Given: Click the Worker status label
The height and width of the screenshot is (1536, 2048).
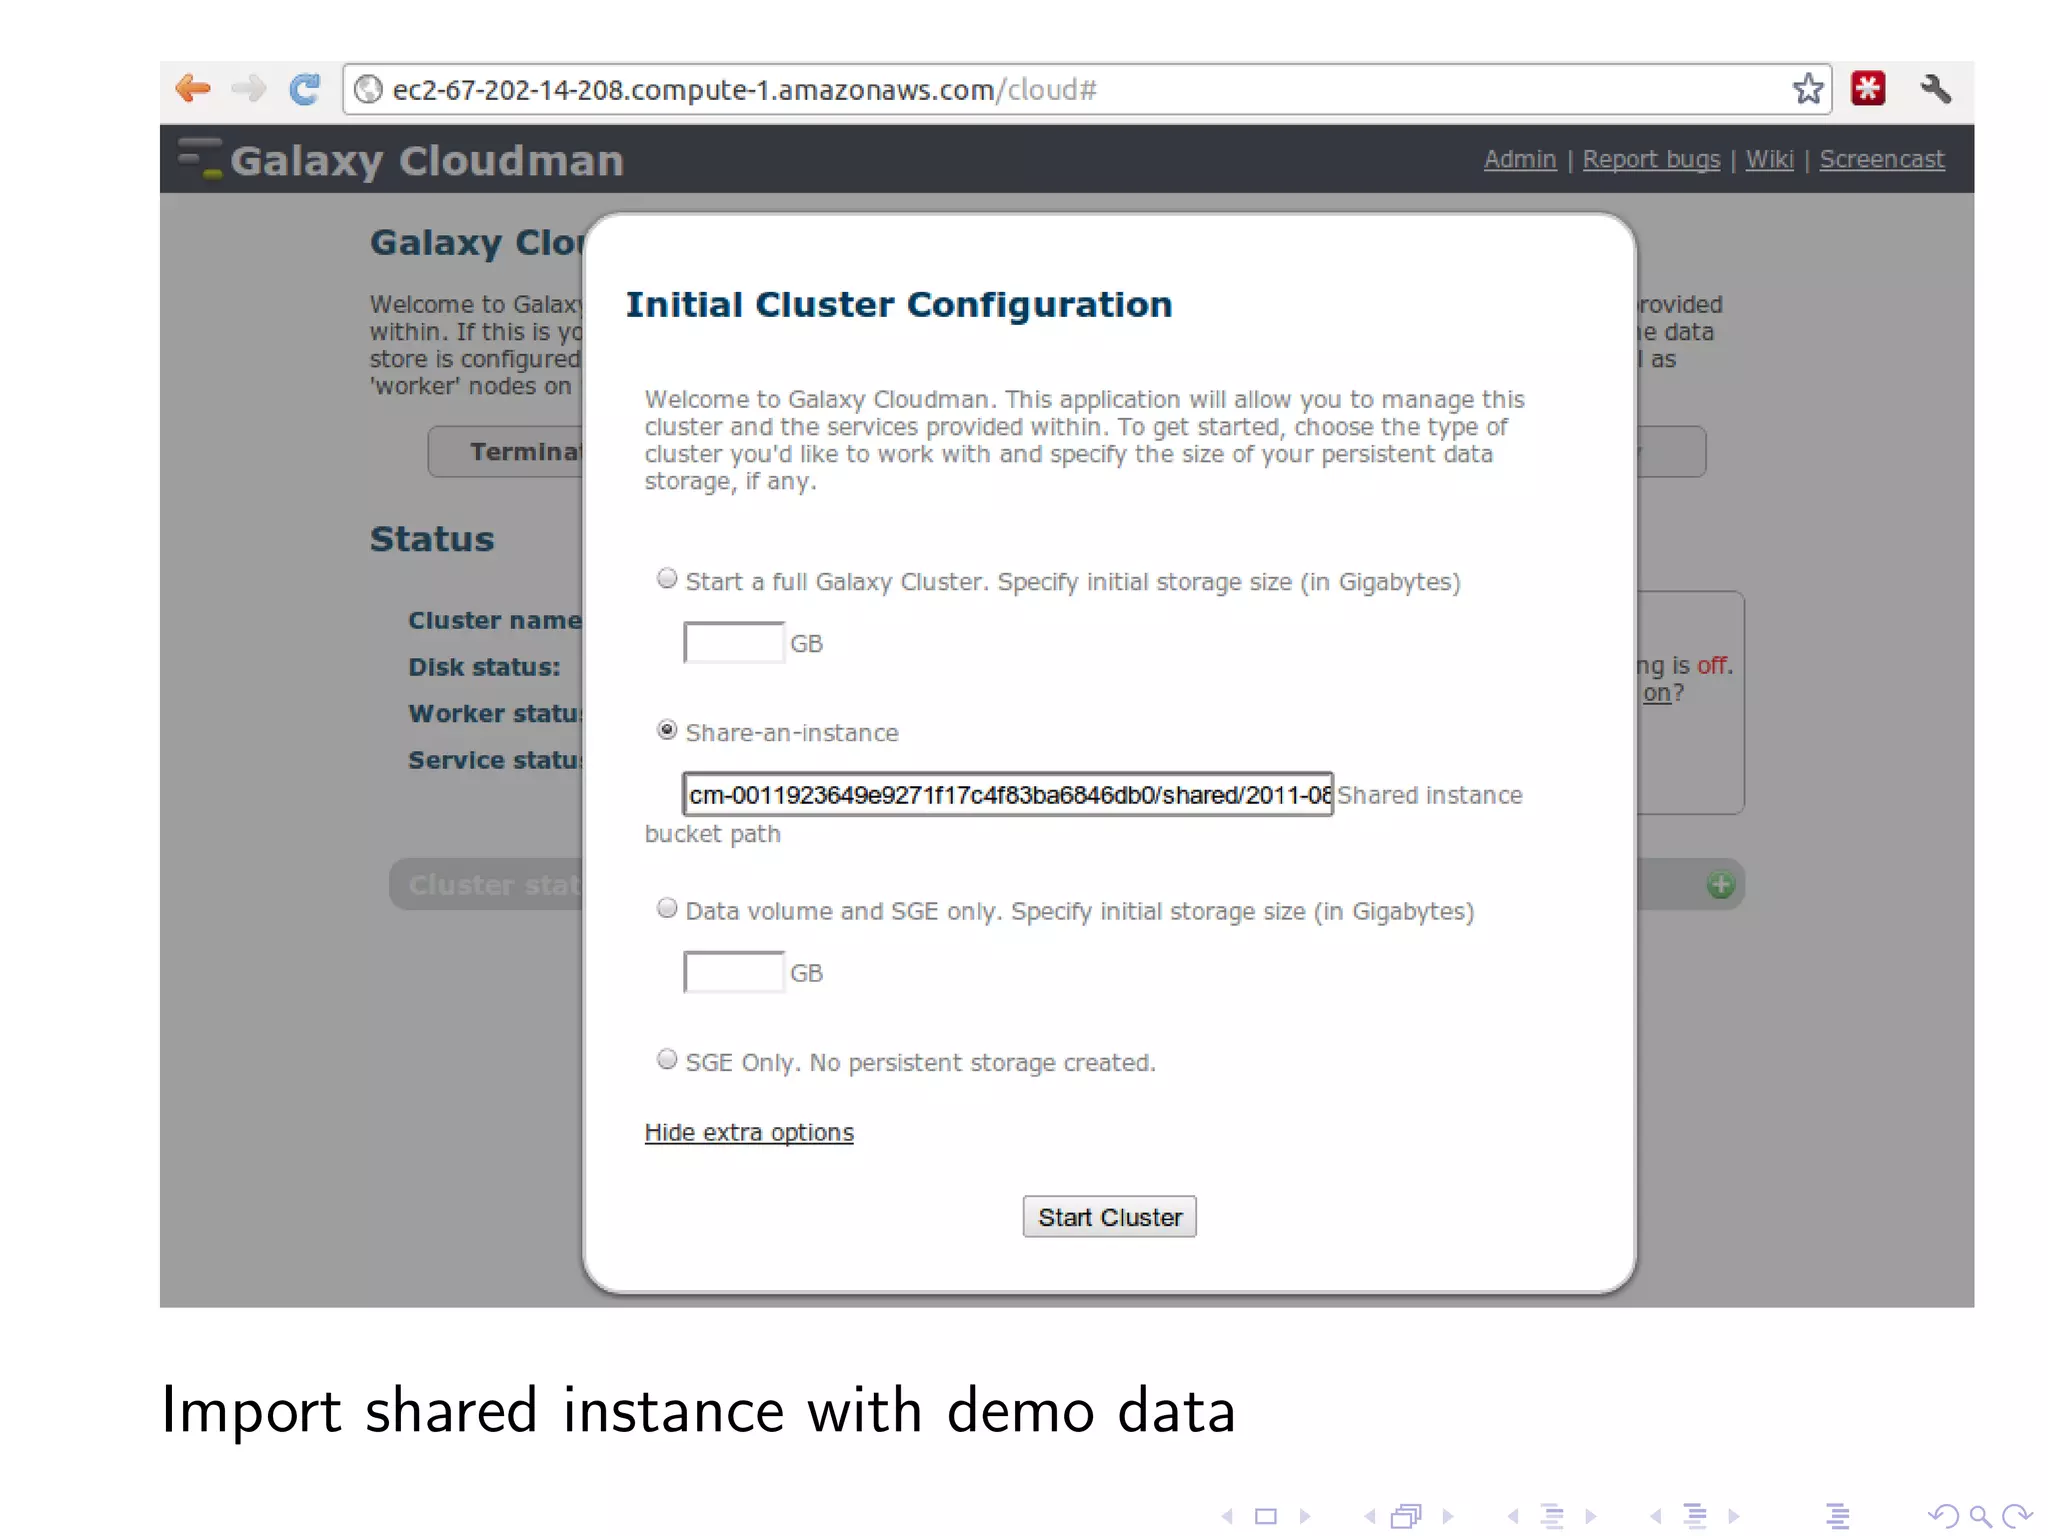Looking at the screenshot, I should pyautogui.click(x=495, y=713).
